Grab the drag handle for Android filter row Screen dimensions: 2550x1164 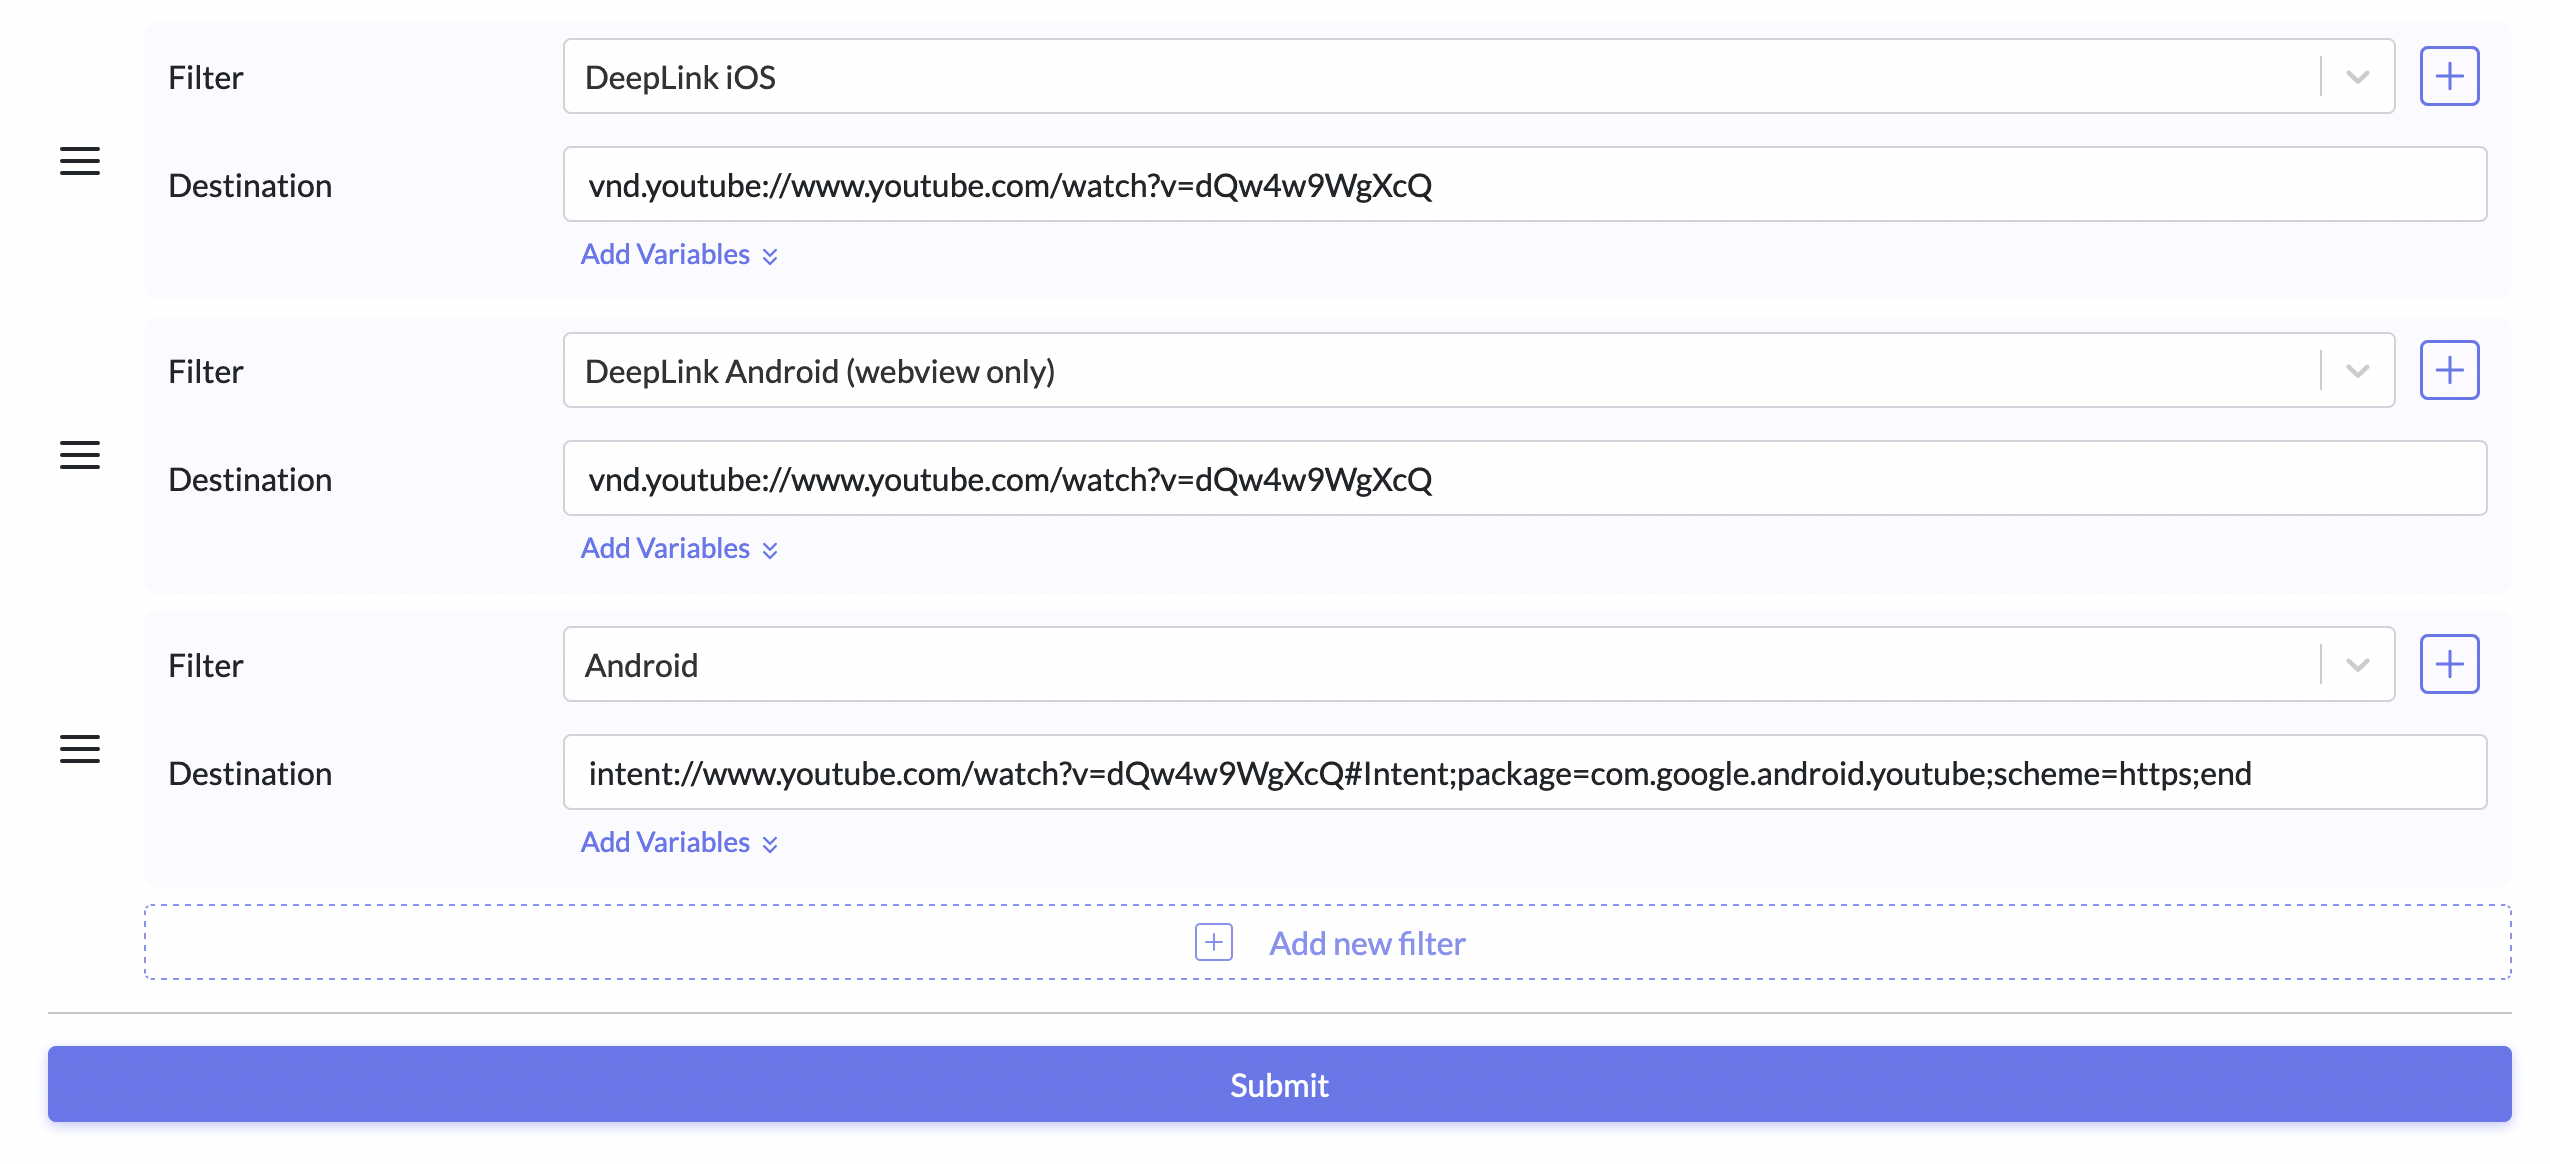point(80,749)
